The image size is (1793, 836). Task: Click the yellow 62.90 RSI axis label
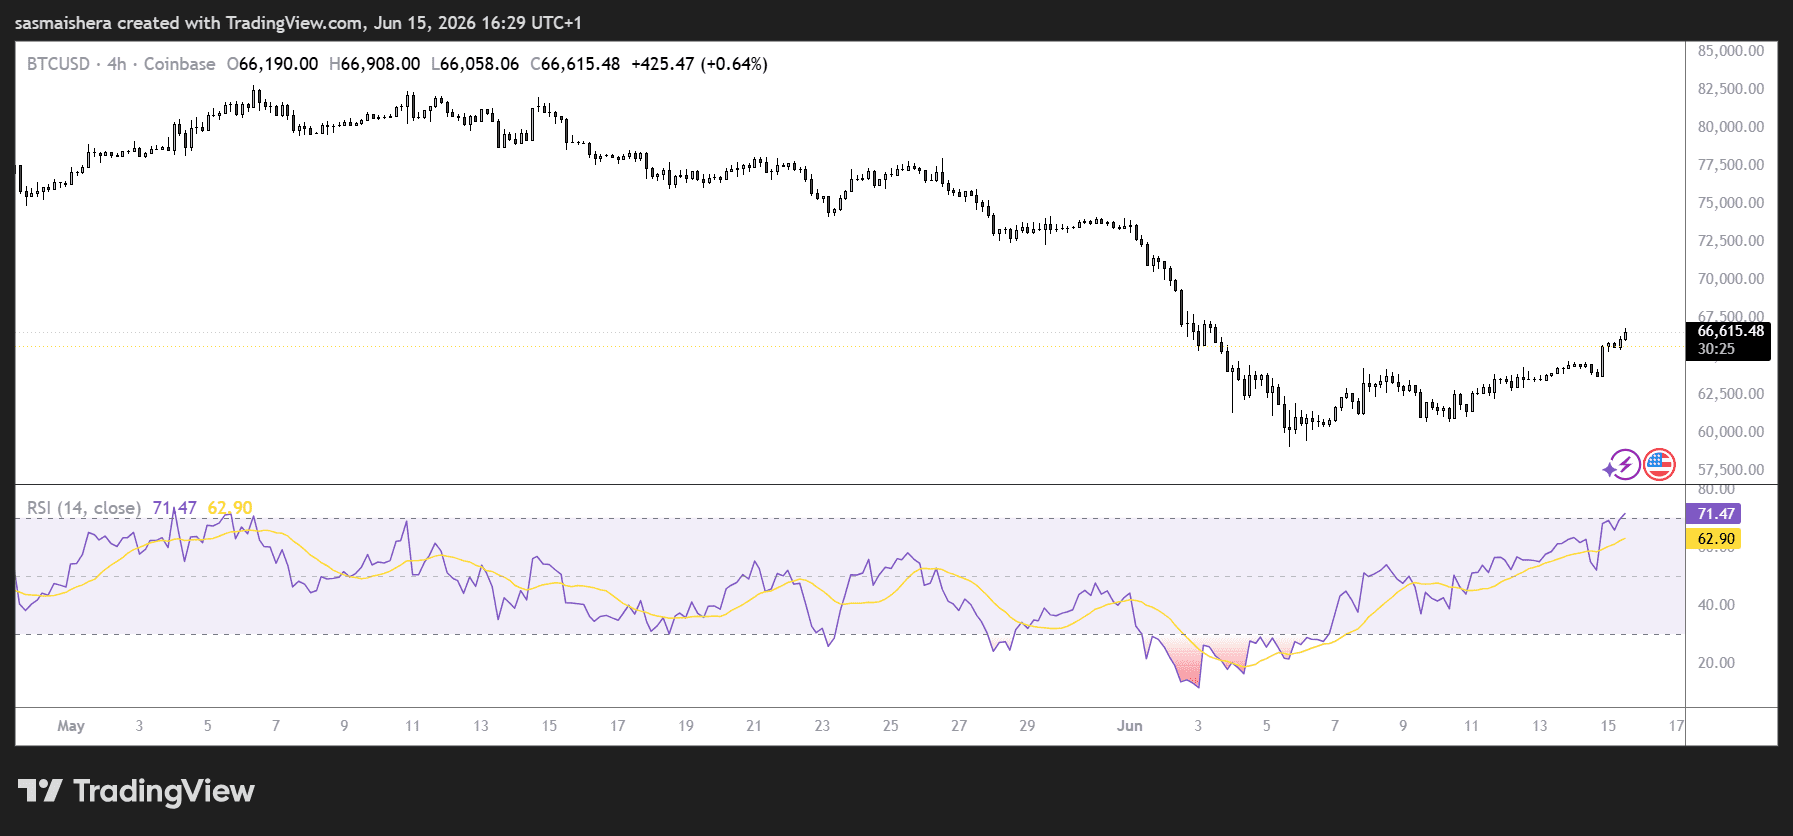pyautogui.click(x=1714, y=539)
